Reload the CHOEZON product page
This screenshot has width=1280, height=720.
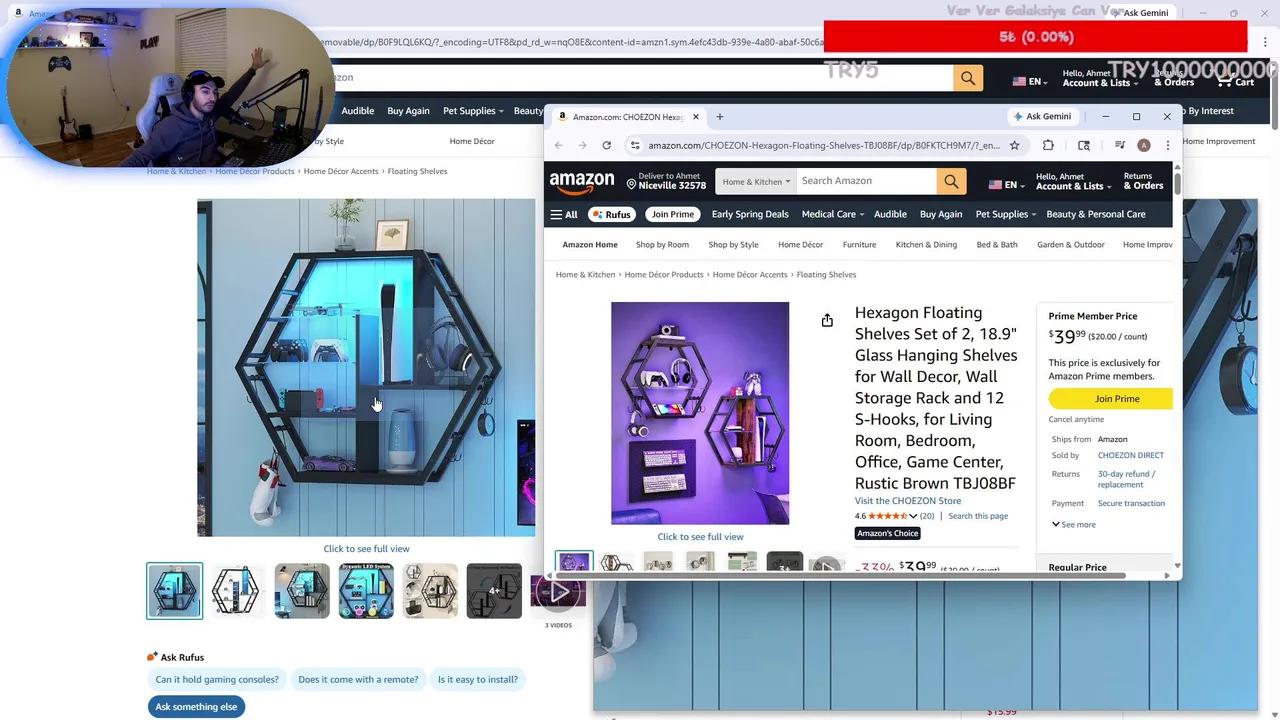[x=606, y=145]
